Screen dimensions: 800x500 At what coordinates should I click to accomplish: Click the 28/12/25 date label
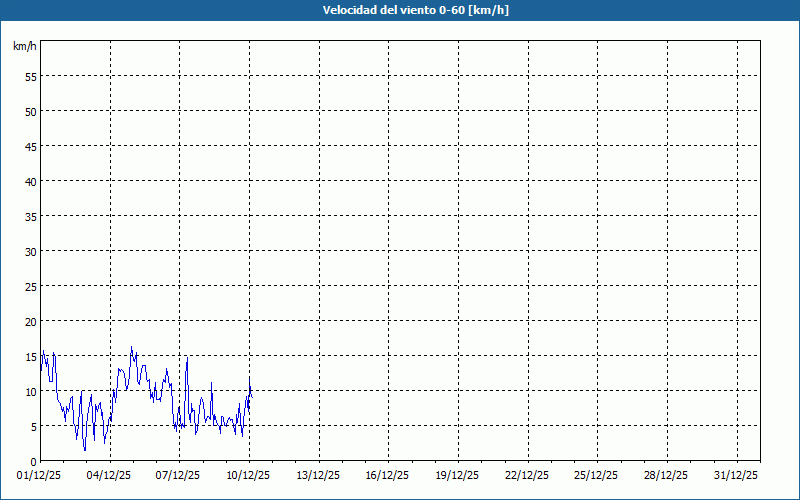click(x=666, y=475)
